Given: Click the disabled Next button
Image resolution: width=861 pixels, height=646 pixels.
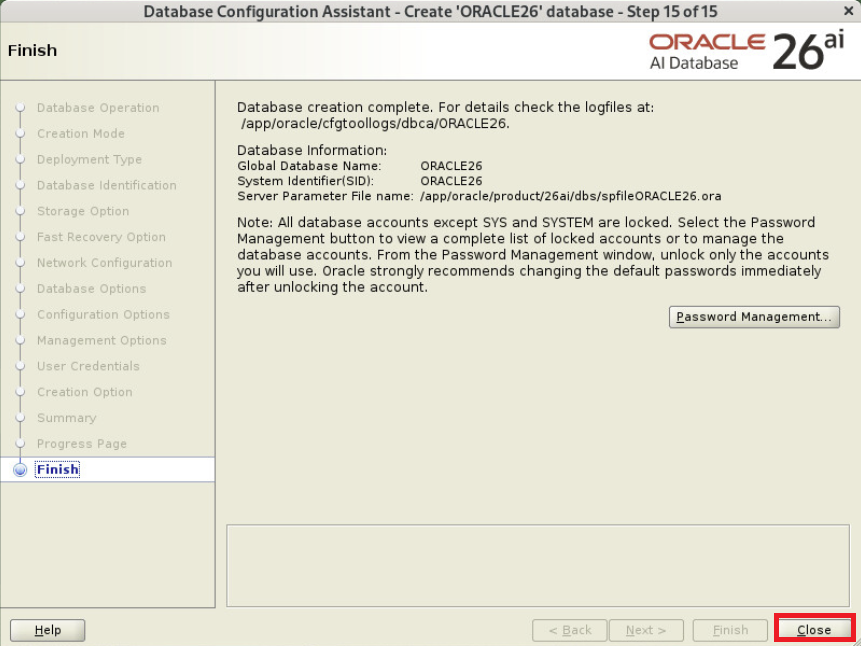Looking at the screenshot, I should pyautogui.click(x=646, y=630).
